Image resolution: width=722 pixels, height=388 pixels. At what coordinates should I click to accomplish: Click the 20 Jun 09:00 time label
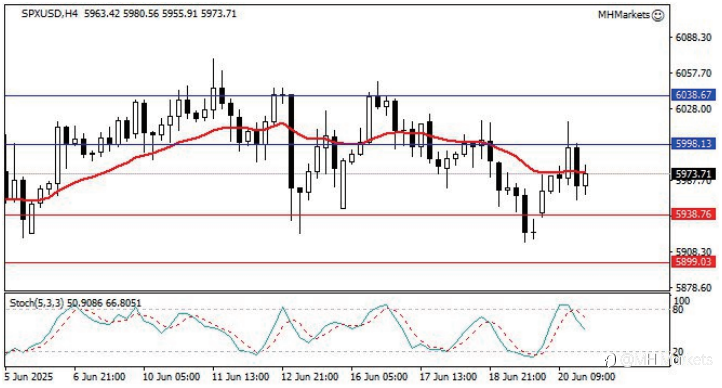click(586, 377)
